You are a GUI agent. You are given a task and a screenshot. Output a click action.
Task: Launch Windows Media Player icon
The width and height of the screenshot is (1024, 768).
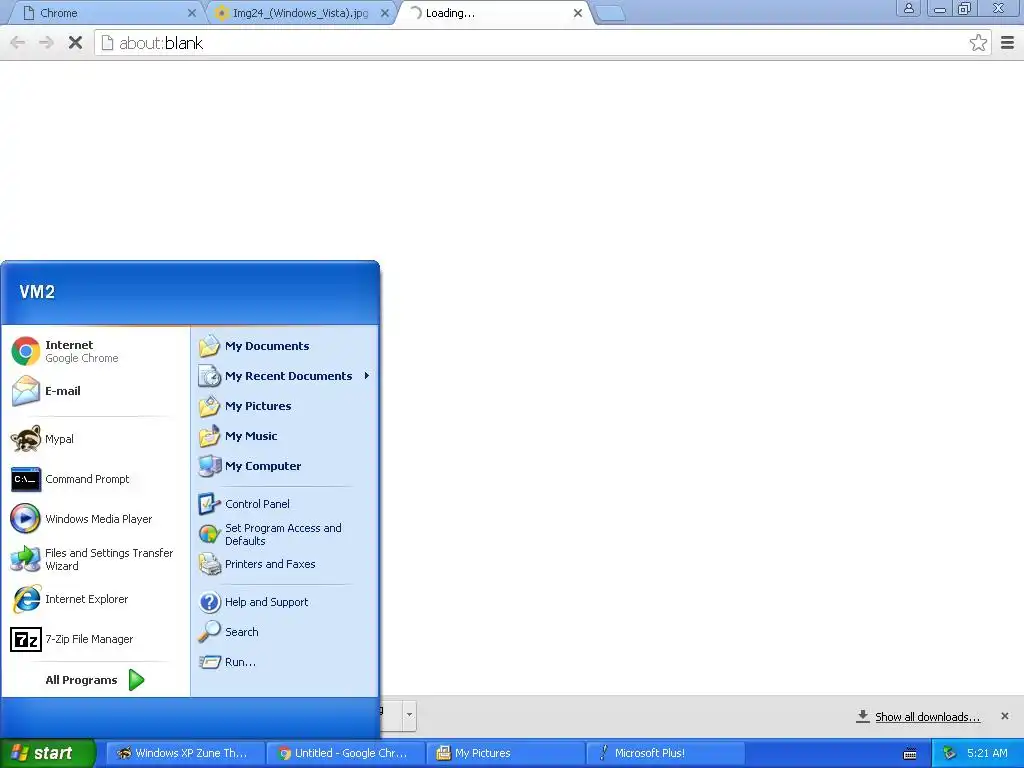(x=26, y=519)
